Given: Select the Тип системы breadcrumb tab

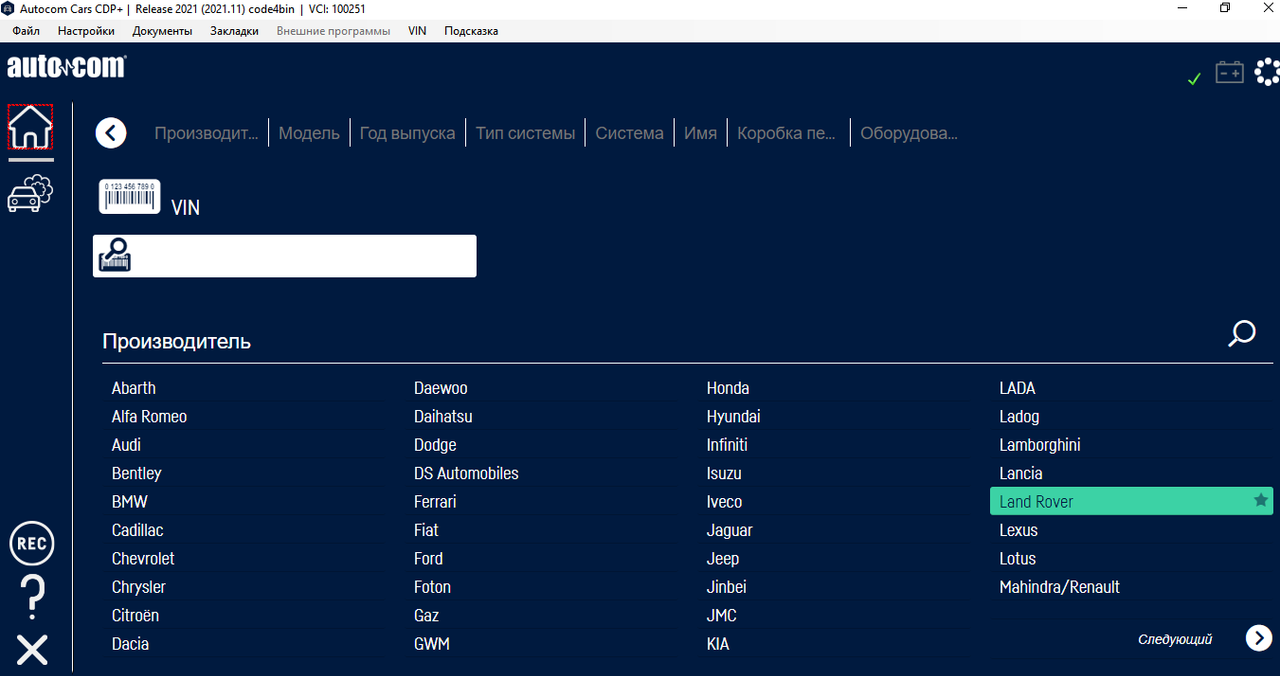Looking at the screenshot, I should (525, 133).
